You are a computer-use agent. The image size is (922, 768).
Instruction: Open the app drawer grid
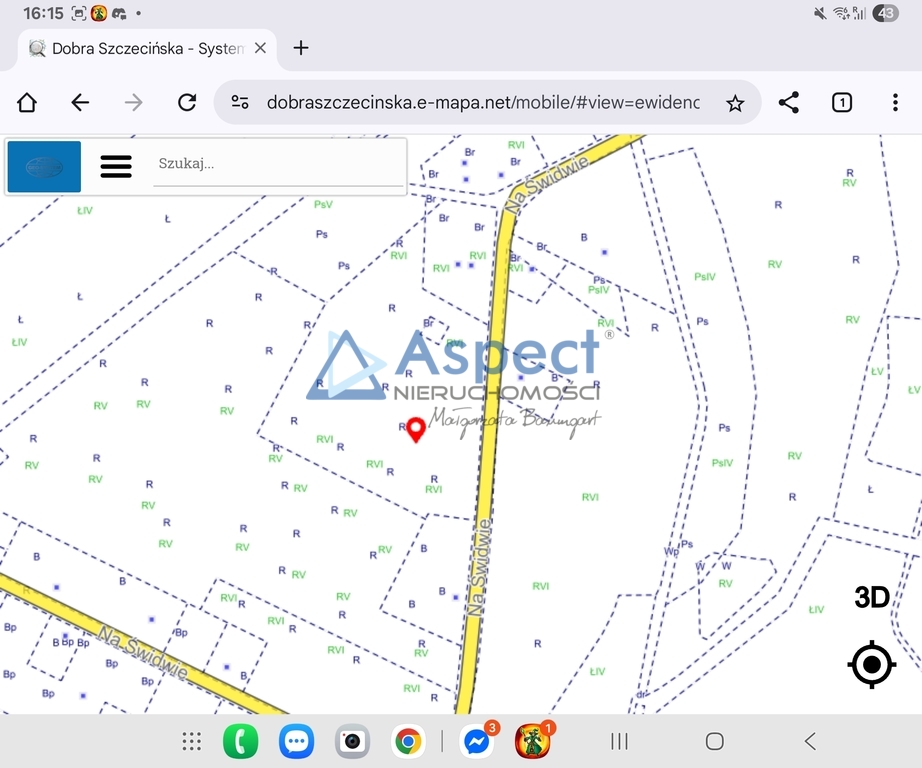[192, 742]
